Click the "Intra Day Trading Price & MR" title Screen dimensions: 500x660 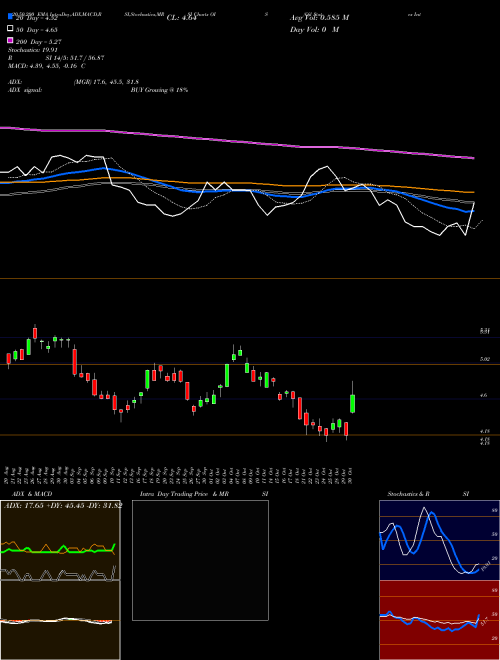click(x=184, y=494)
